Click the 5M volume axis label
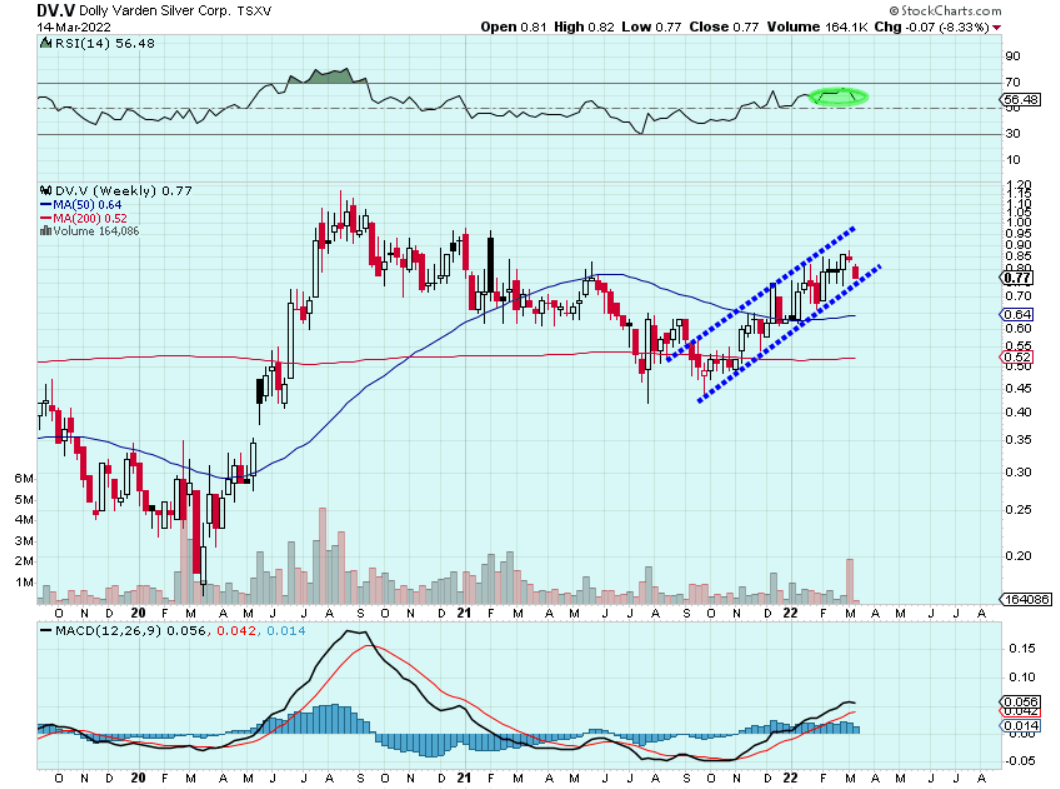 click(x=24, y=500)
